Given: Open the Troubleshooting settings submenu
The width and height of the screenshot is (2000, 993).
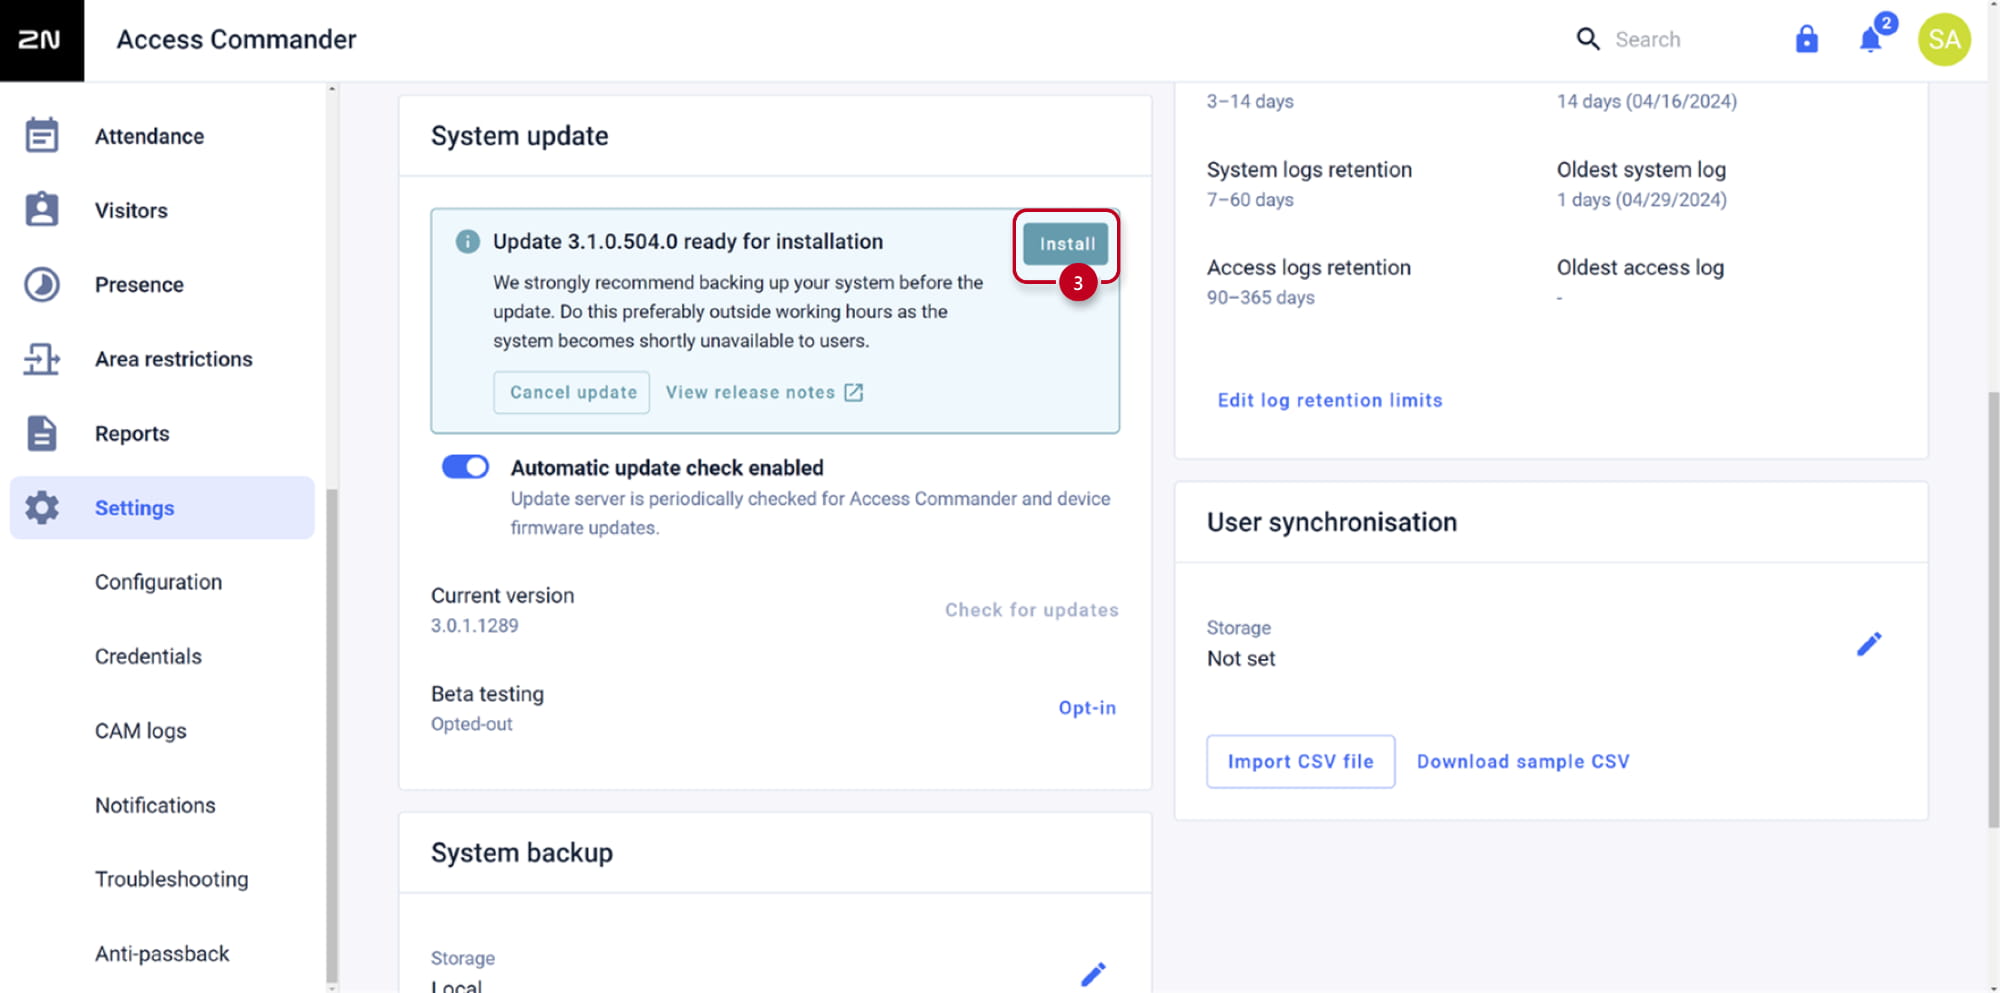Looking at the screenshot, I should (x=172, y=879).
